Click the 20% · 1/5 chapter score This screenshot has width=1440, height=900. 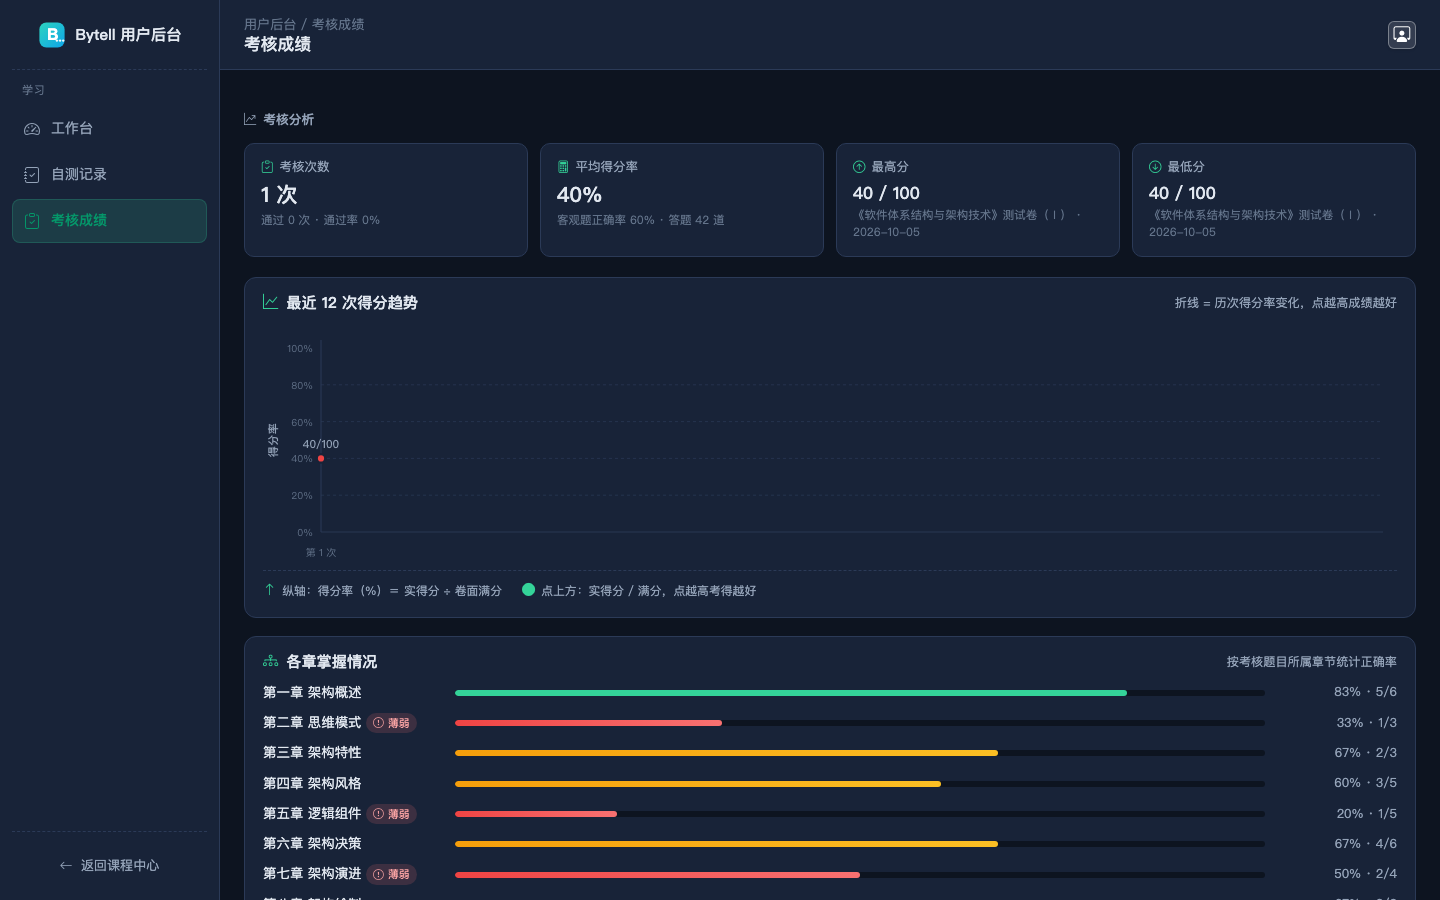click(1366, 814)
